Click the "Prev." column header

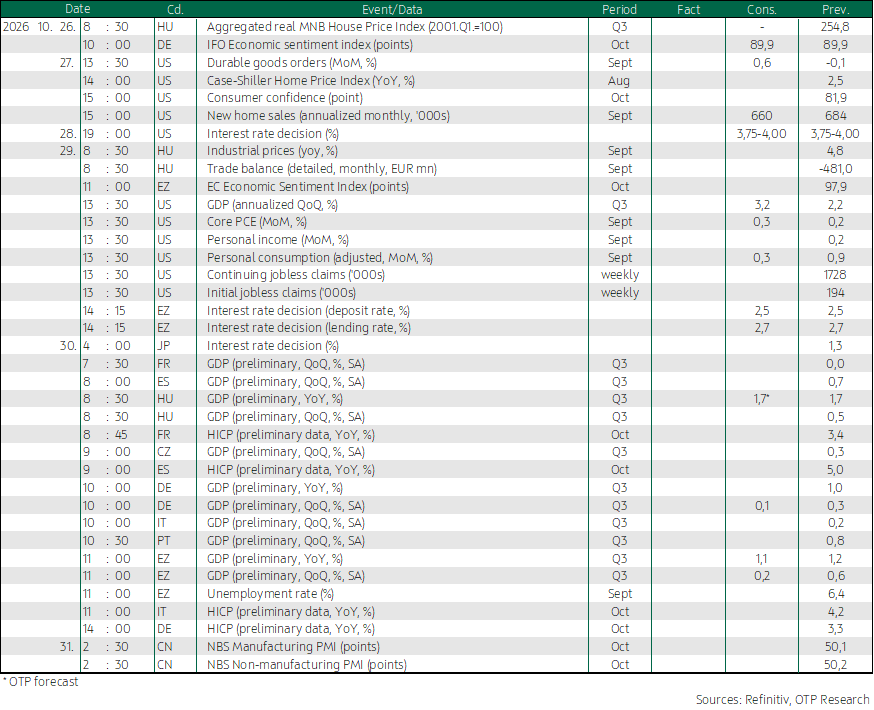coord(835,9)
